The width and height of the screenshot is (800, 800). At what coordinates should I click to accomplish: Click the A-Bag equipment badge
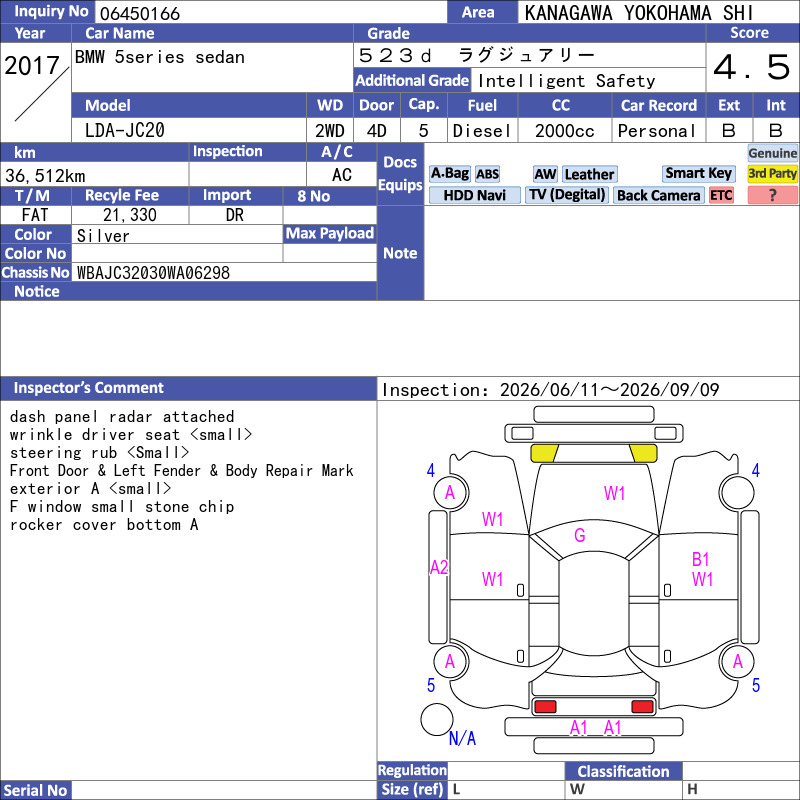click(449, 174)
